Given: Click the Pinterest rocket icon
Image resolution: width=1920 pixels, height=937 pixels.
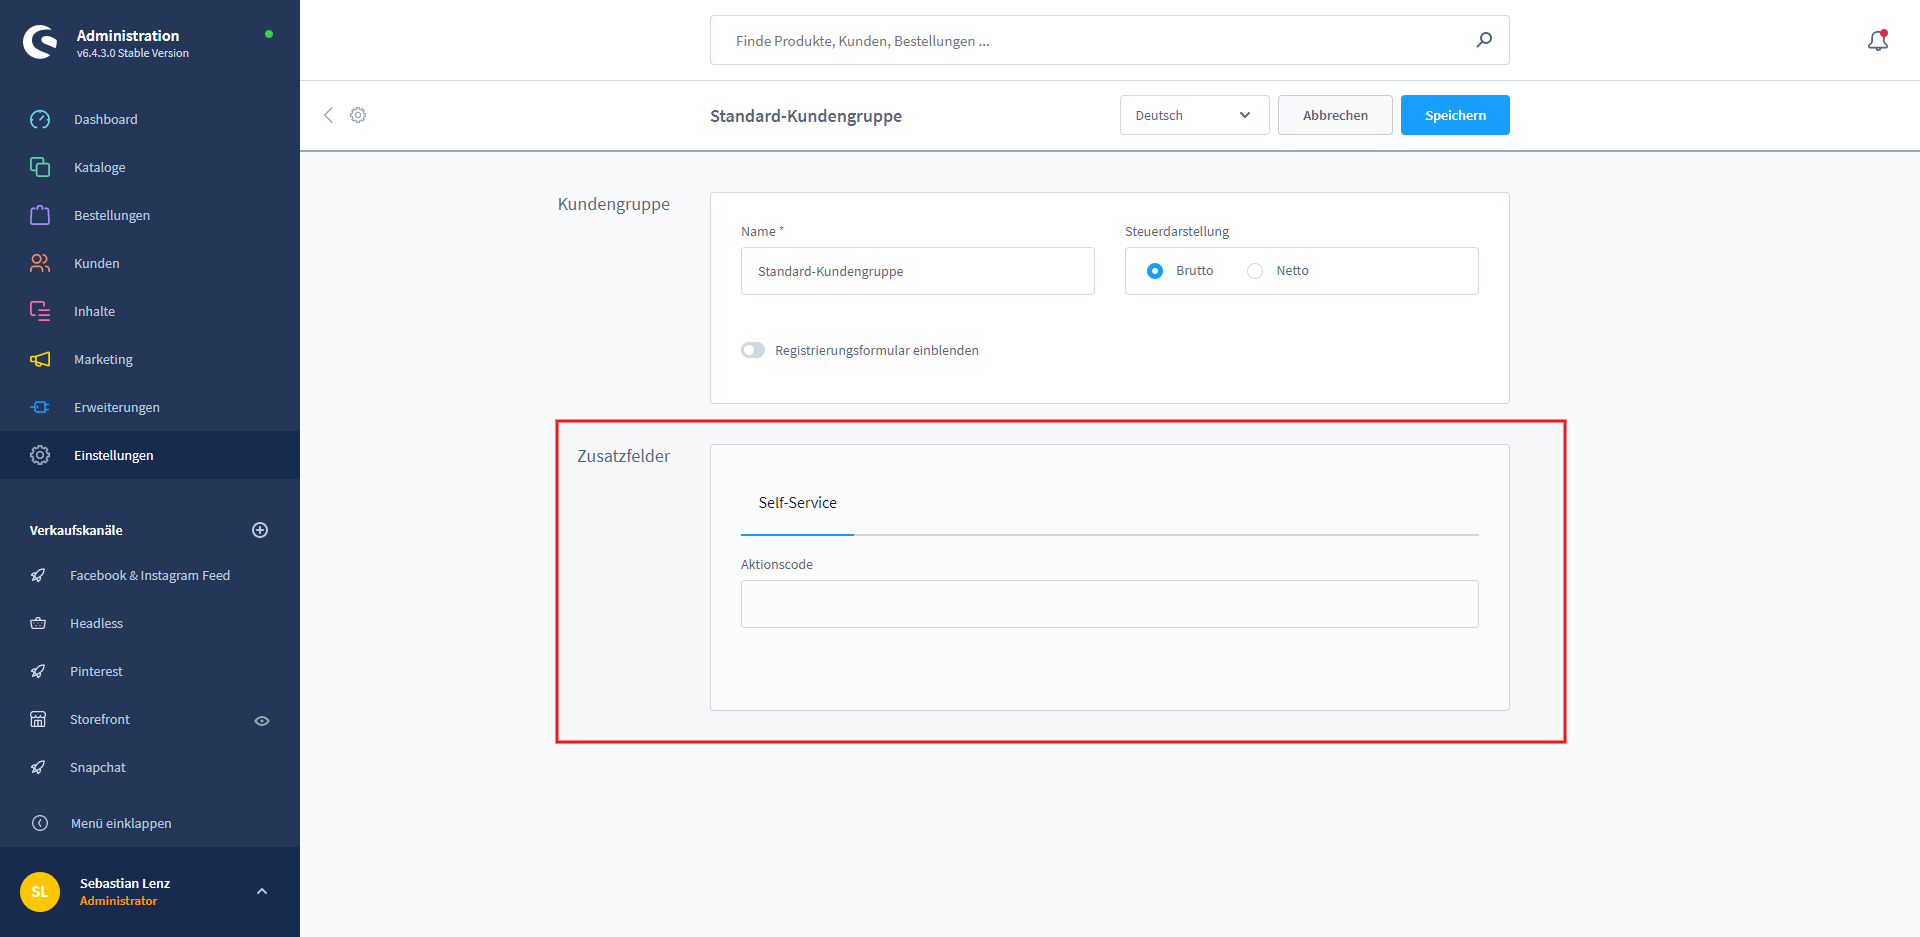Looking at the screenshot, I should pyautogui.click(x=38, y=671).
